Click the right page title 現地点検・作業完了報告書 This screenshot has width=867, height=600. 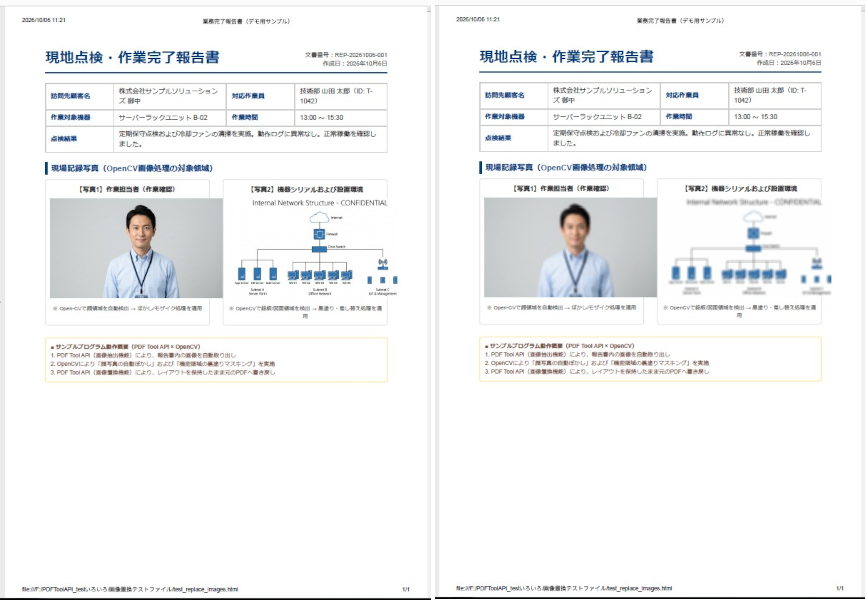pyautogui.click(x=566, y=56)
